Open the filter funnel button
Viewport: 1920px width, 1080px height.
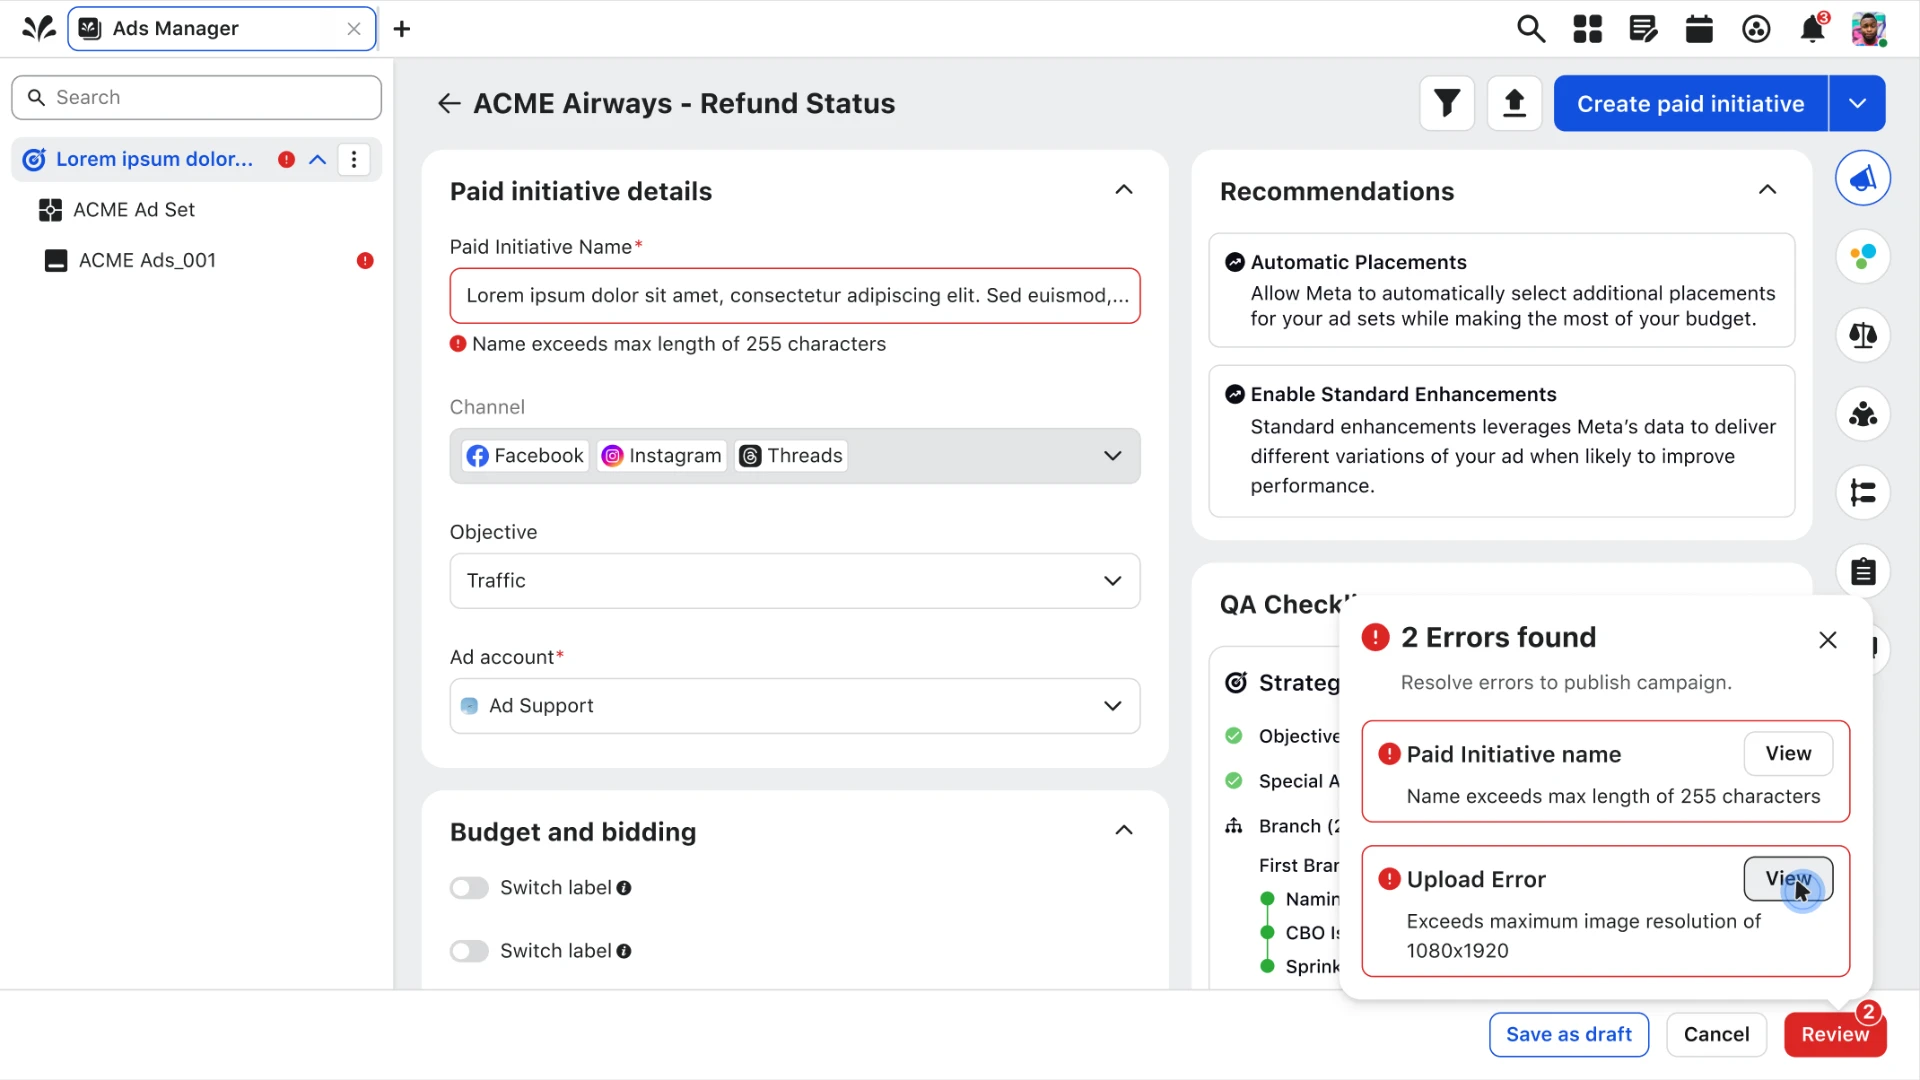(x=1447, y=103)
